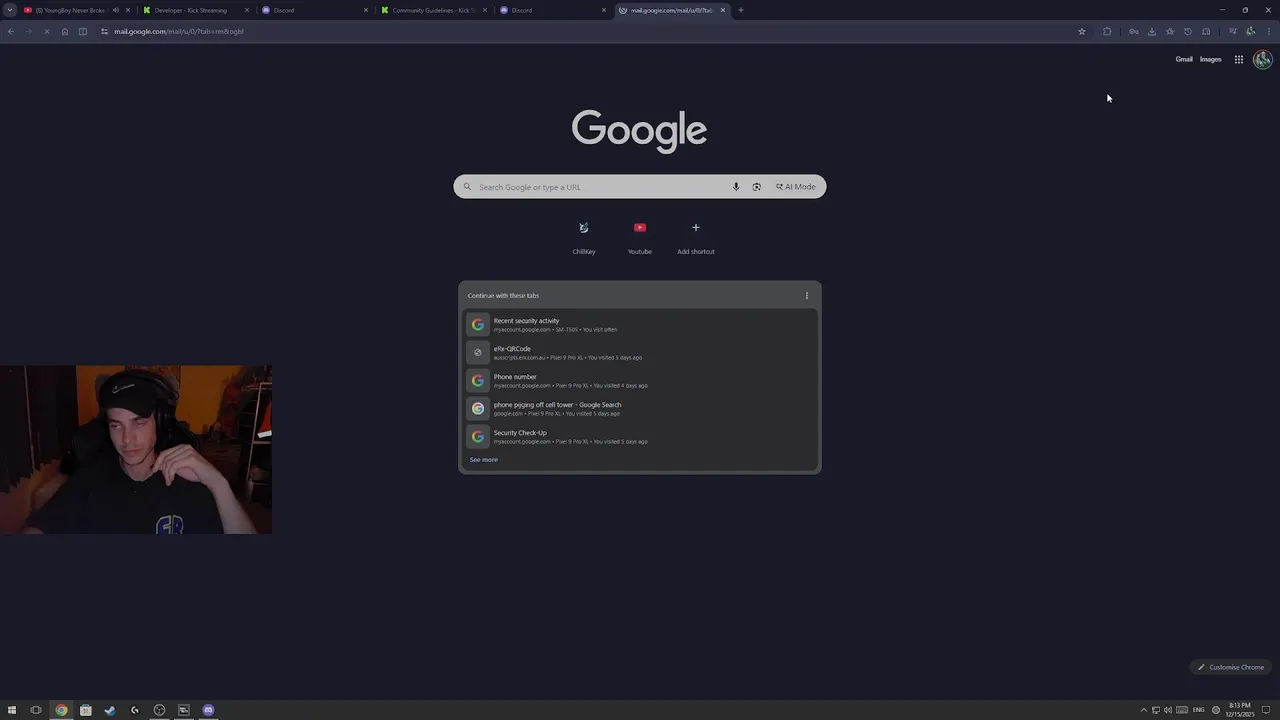Open the devices toolbar icon

[1206, 31]
